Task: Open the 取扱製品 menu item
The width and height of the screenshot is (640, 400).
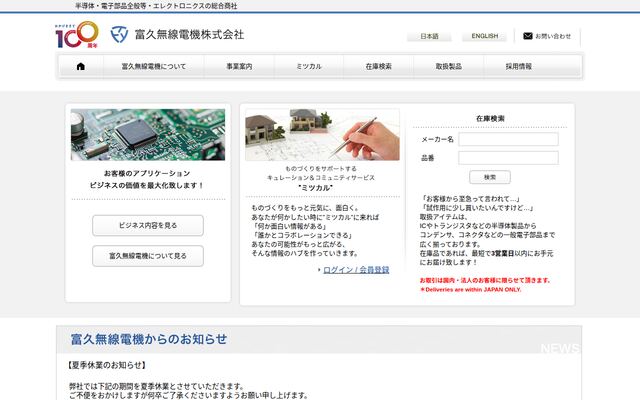Action: (x=449, y=66)
